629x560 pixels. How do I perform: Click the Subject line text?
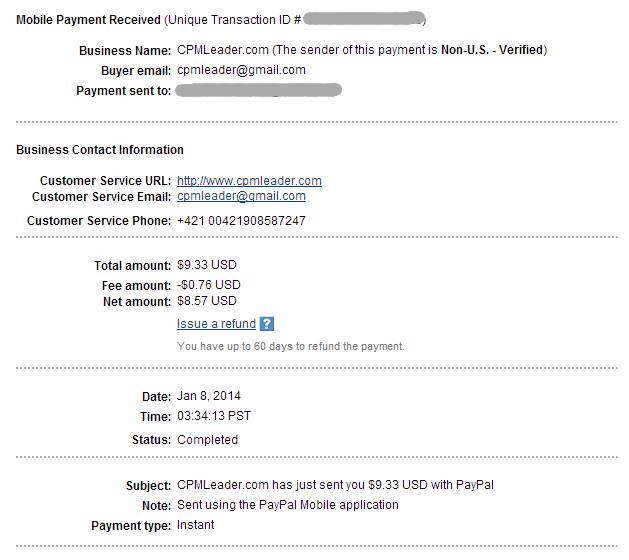click(x=335, y=486)
